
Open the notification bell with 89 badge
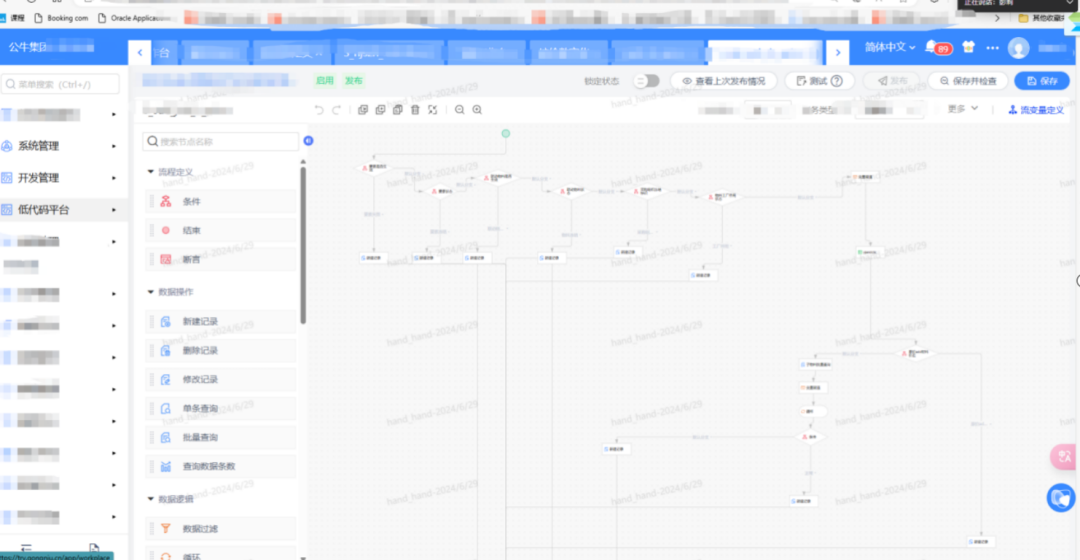(x=932, y=48)
